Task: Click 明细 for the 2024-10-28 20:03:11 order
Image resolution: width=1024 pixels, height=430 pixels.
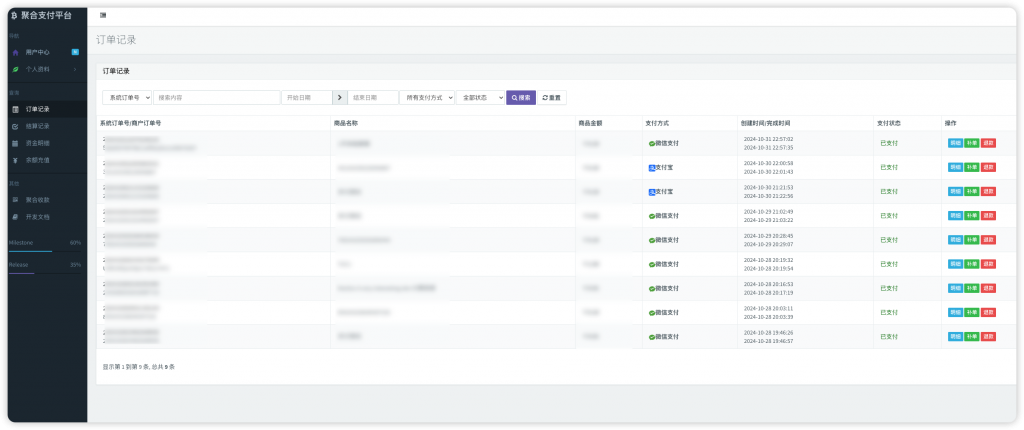Action: (x=955, y=312)
